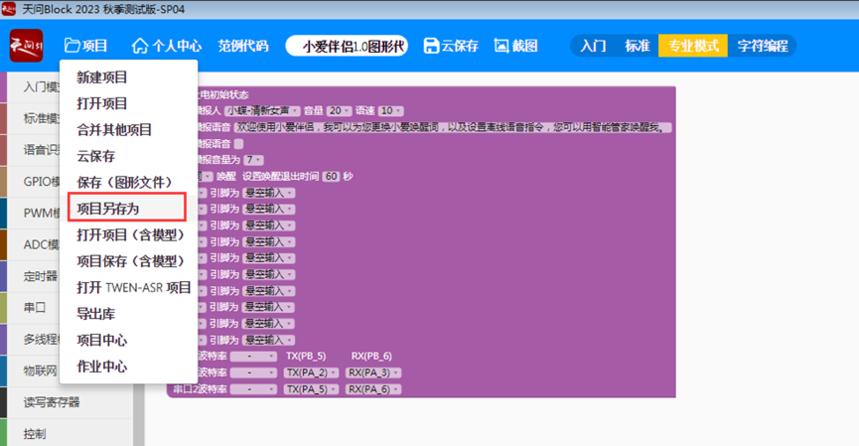Choose 项目另存为 from the menu
This screenshot has width=859, height=446.
pos(108,209)
